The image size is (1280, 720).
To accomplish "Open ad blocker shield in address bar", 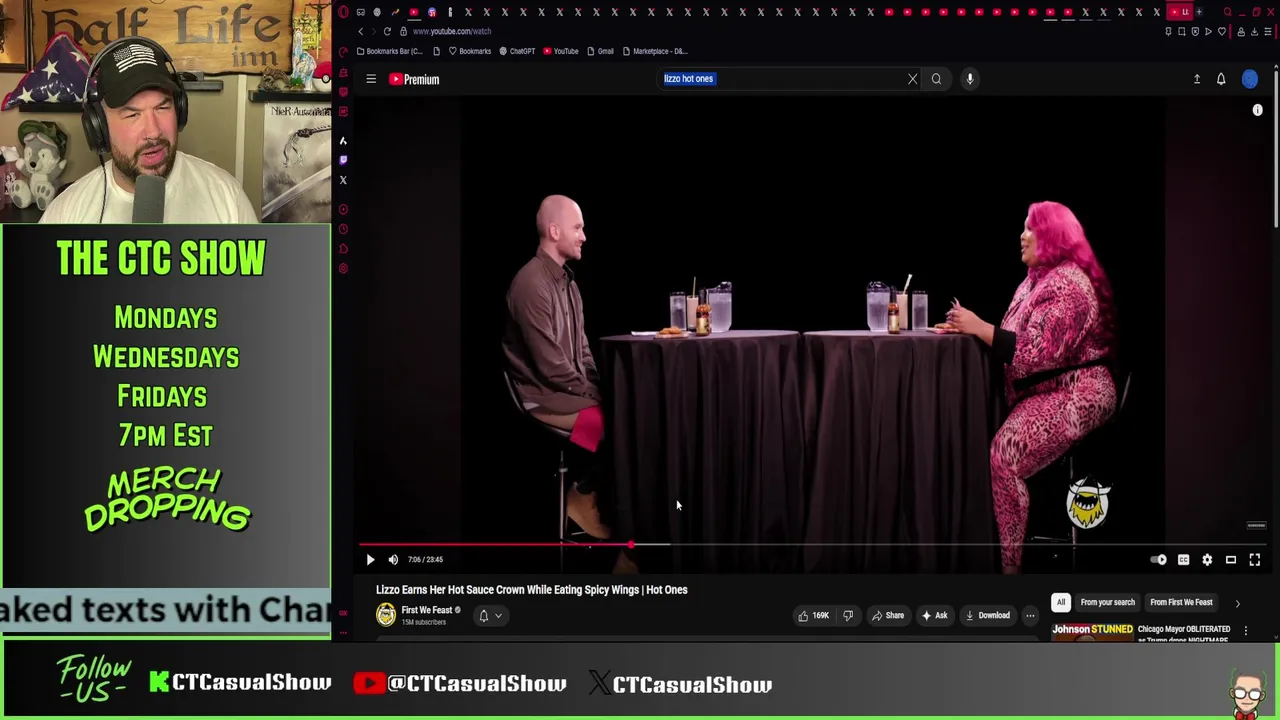I will 1195,31.
